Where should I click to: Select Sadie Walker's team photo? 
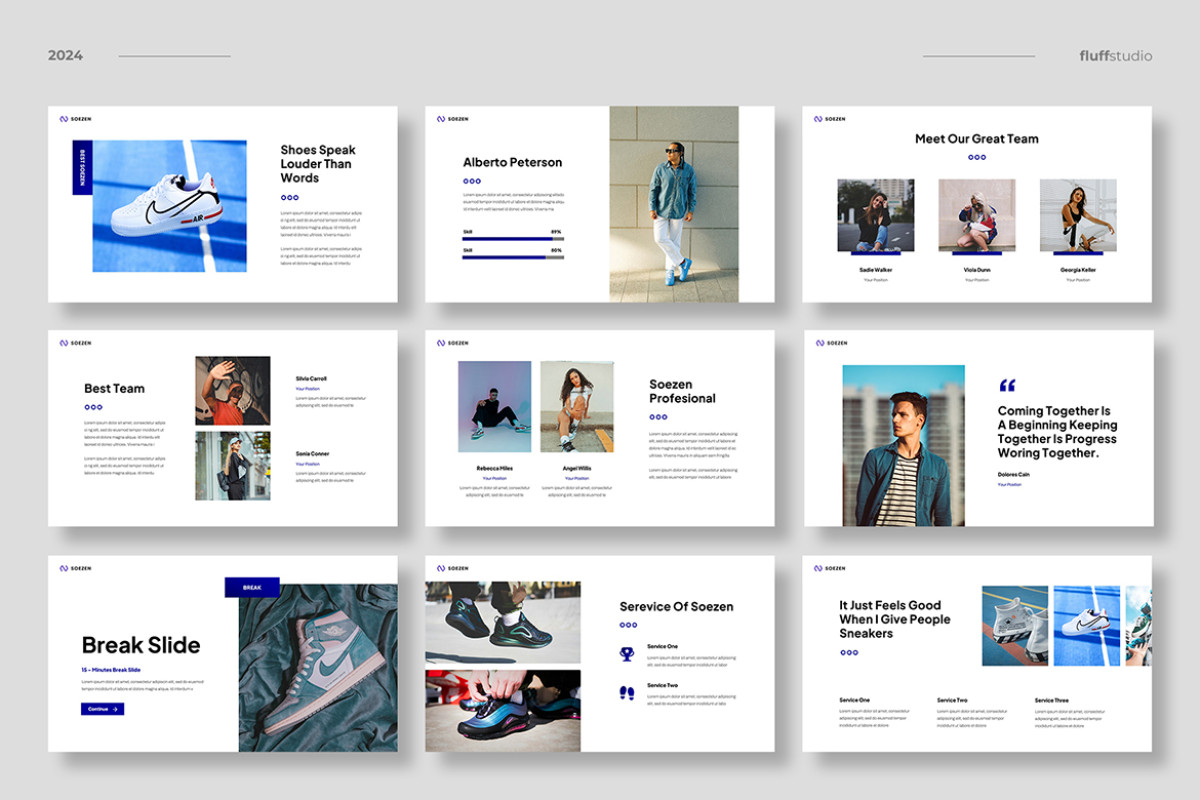tap(876, 214)
